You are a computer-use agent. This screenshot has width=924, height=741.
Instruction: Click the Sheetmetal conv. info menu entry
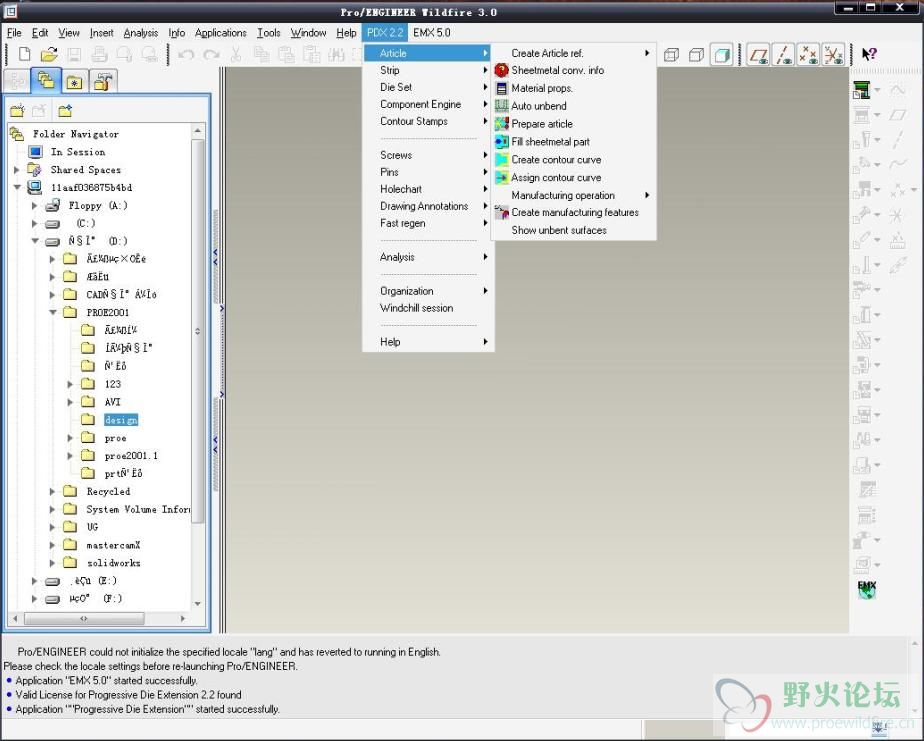[x=557, y=70]
